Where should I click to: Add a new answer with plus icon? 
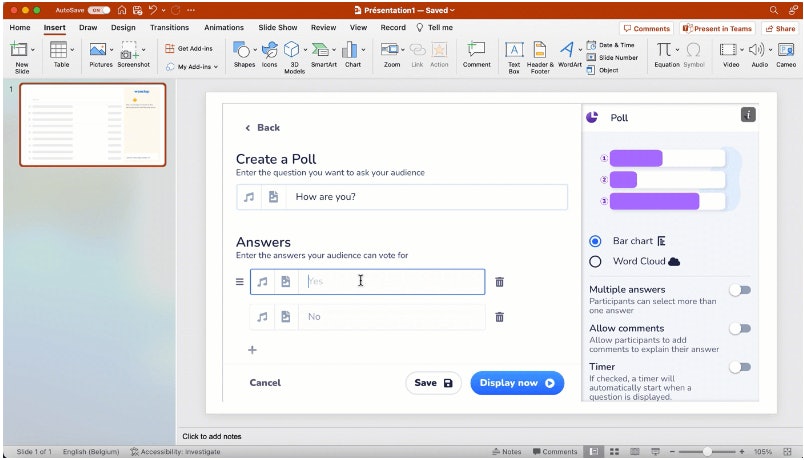point(252,350)
